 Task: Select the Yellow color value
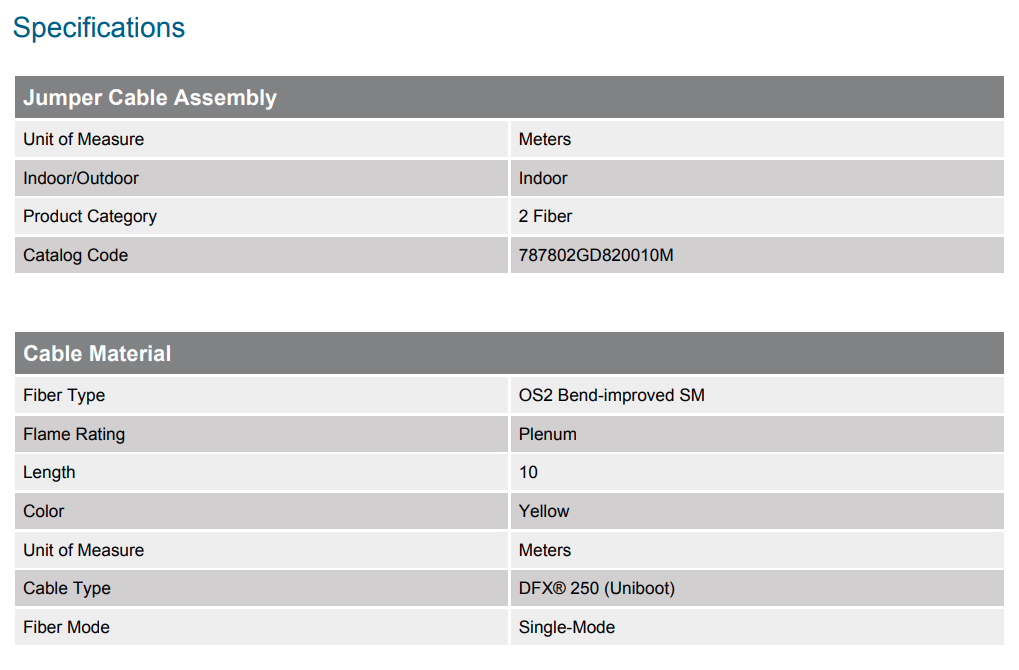(x=544, y=511)
